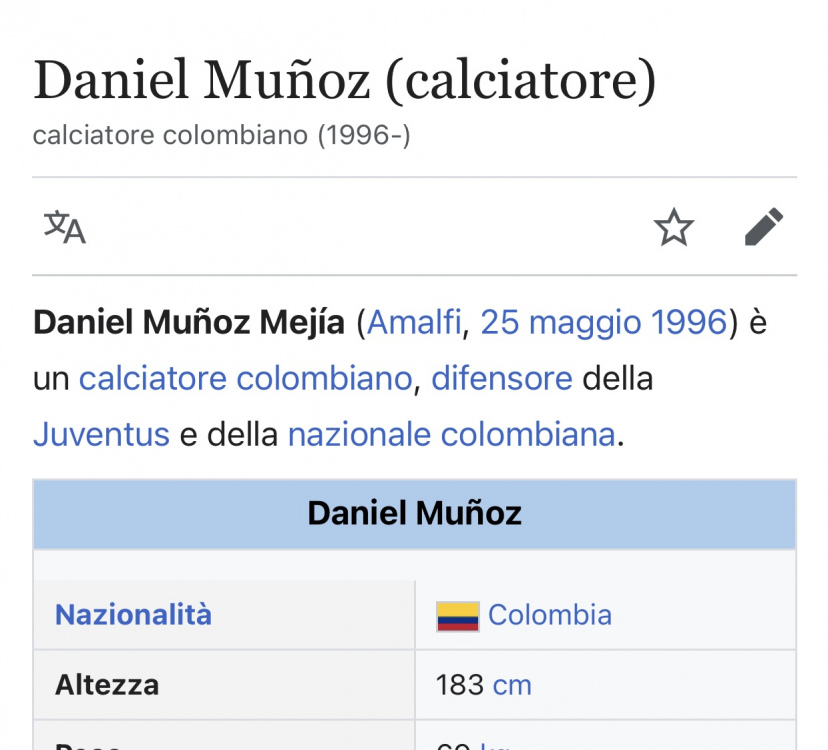
Task: Open the language translation icon
Action: [x=64, y=227]
